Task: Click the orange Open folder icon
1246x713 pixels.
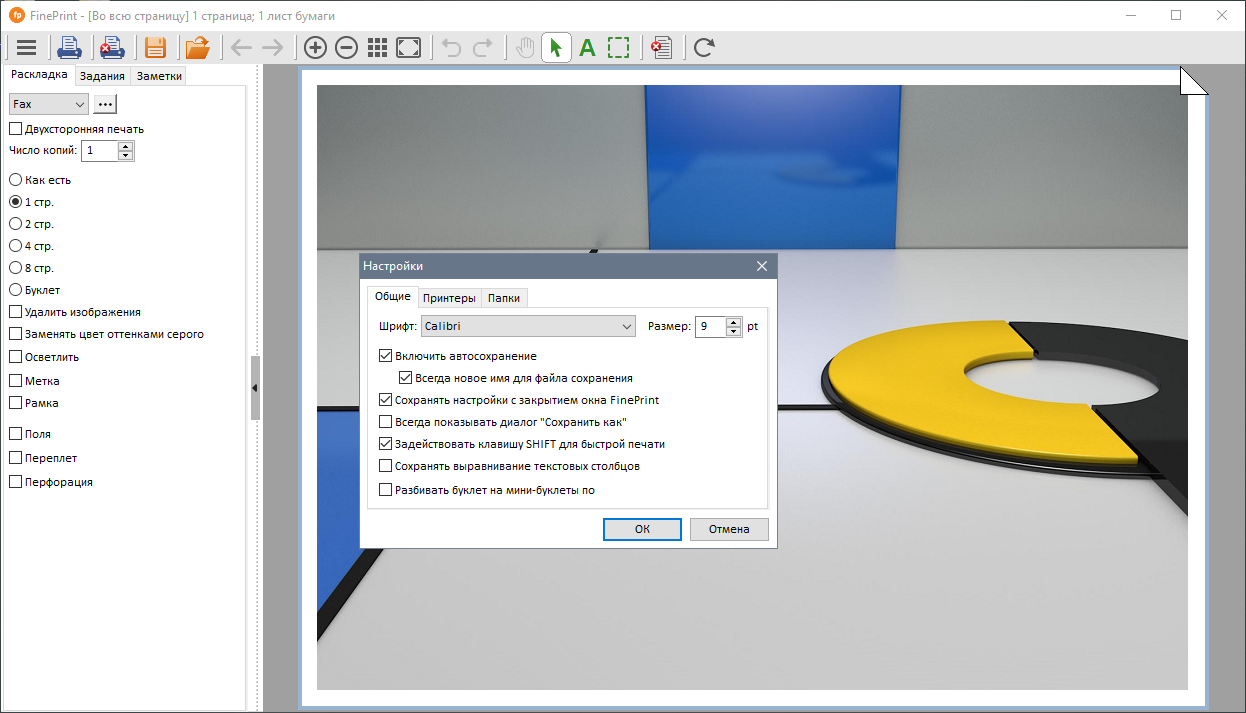Action: (198, 47)
